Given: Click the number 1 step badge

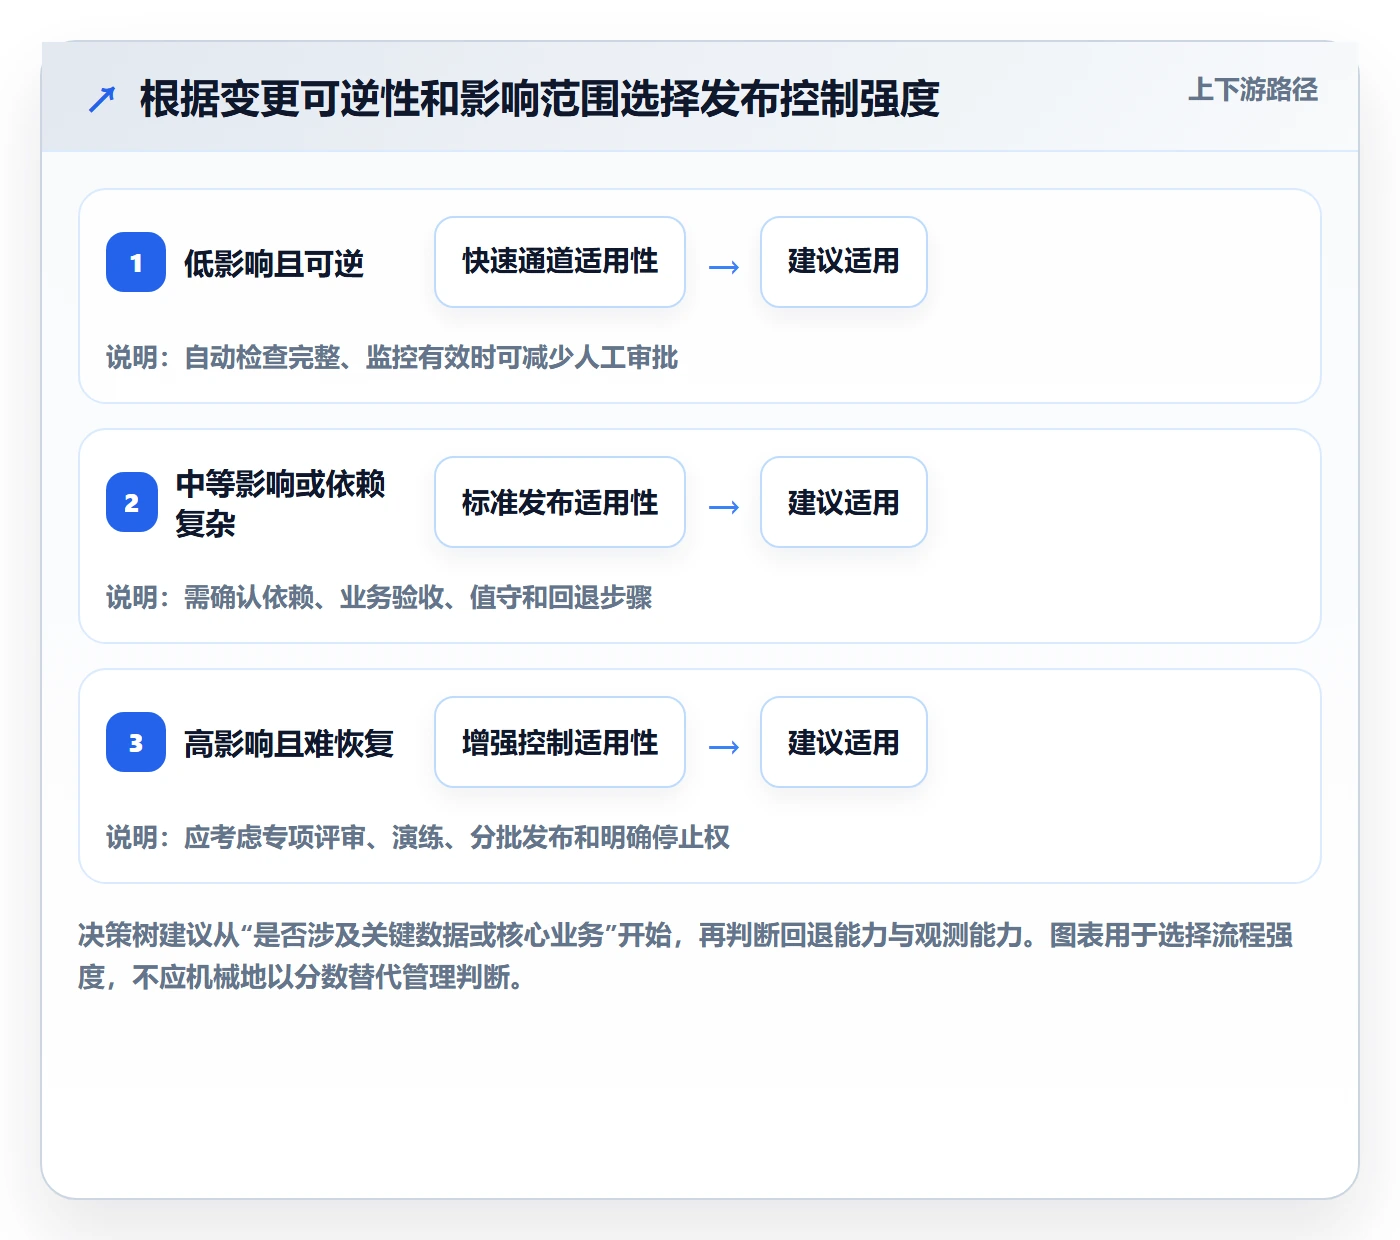Looking at the screenshot, I should tap(136, 262).
